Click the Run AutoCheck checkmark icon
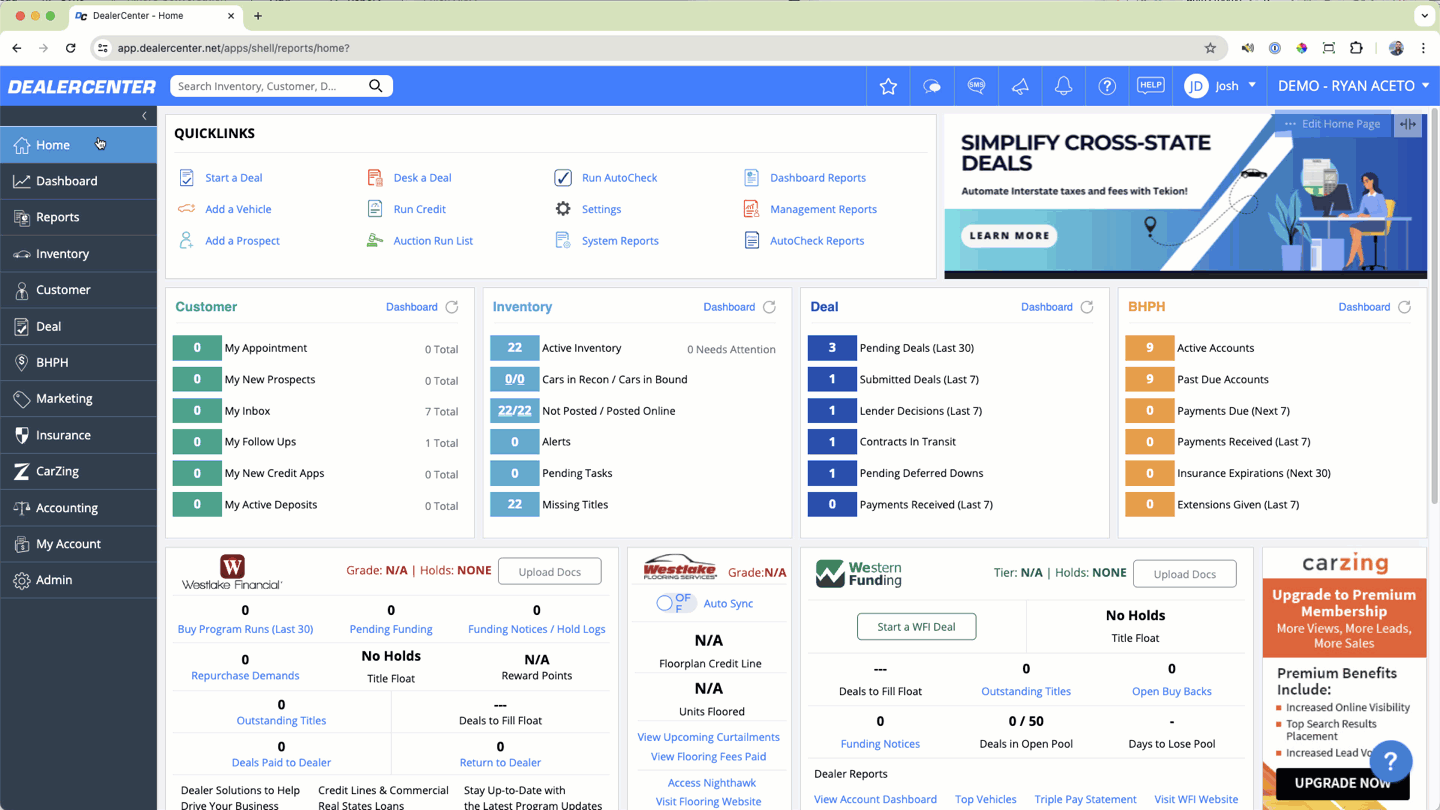1440x810 pixels. pos(563,177)
